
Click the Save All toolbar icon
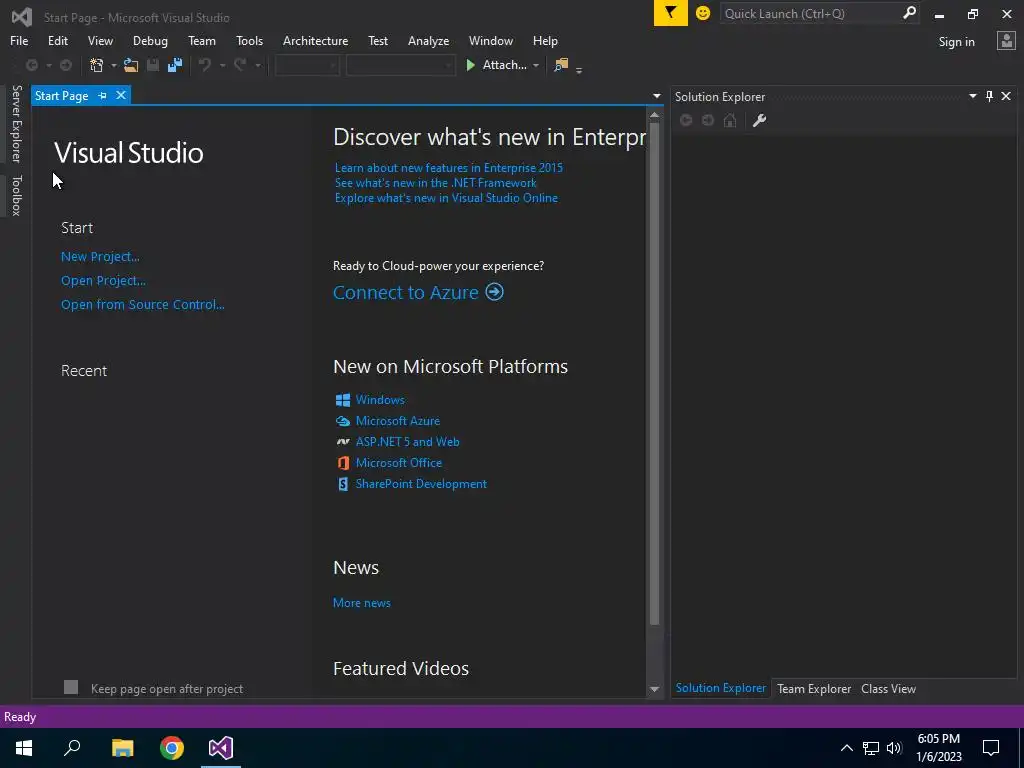pyautogui.click(x=175, y=65)
